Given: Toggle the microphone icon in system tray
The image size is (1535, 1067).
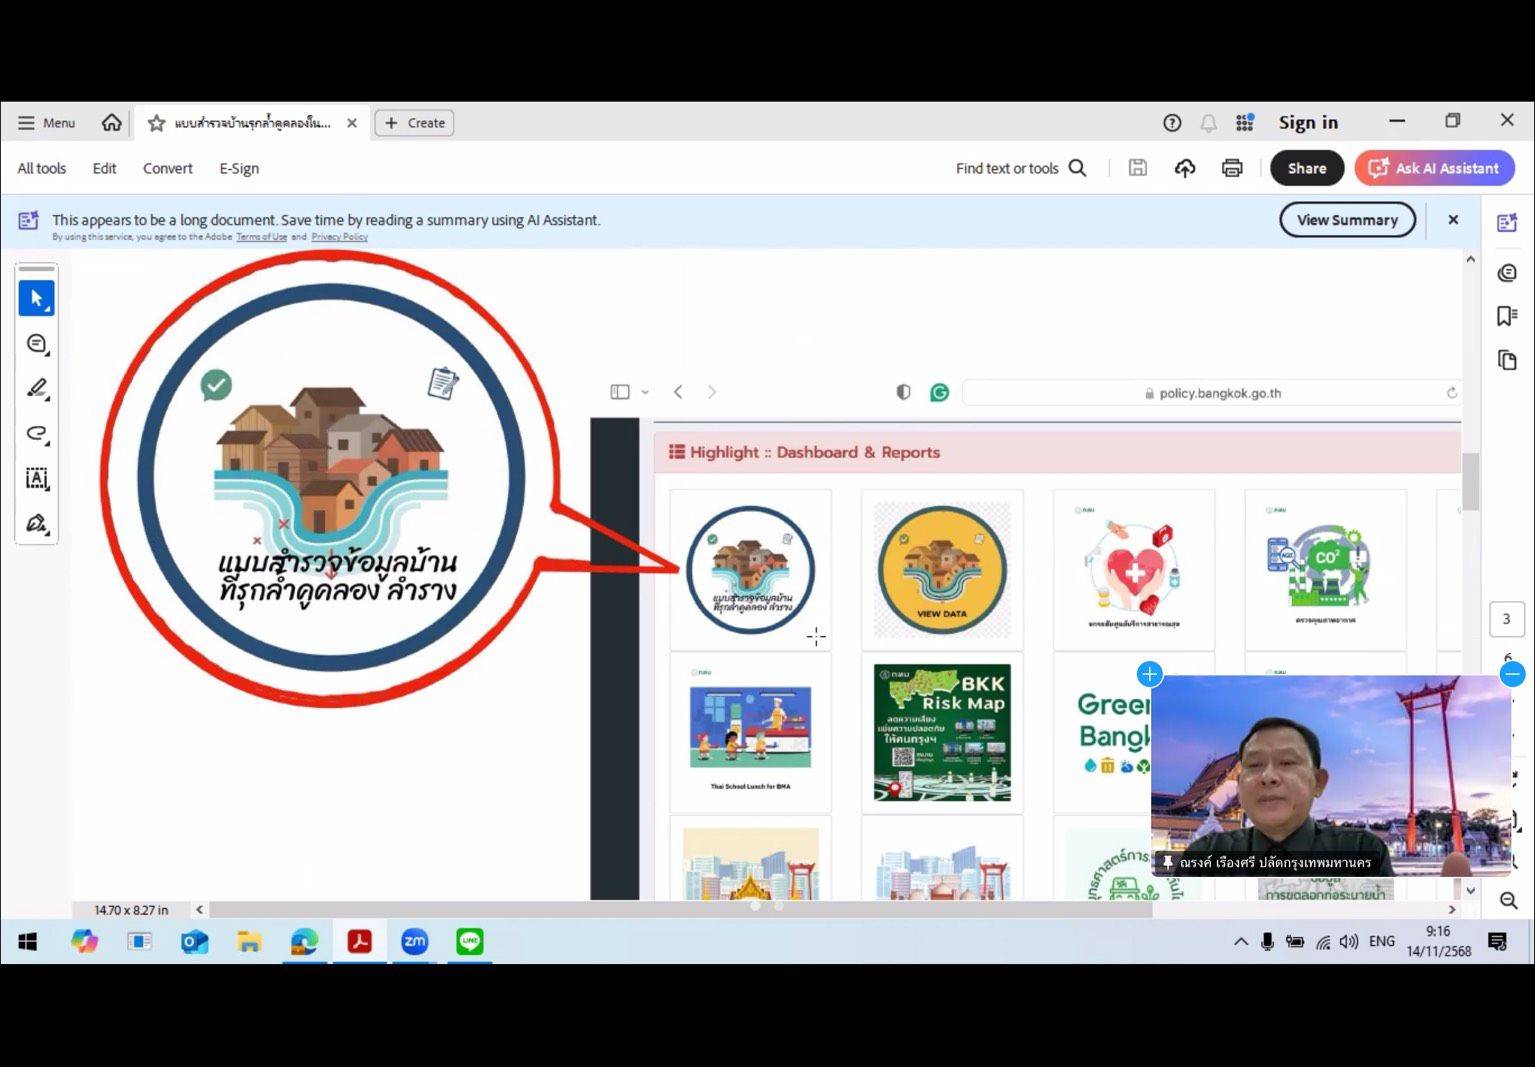Looking at the screenshot, I should [1267, 941].
